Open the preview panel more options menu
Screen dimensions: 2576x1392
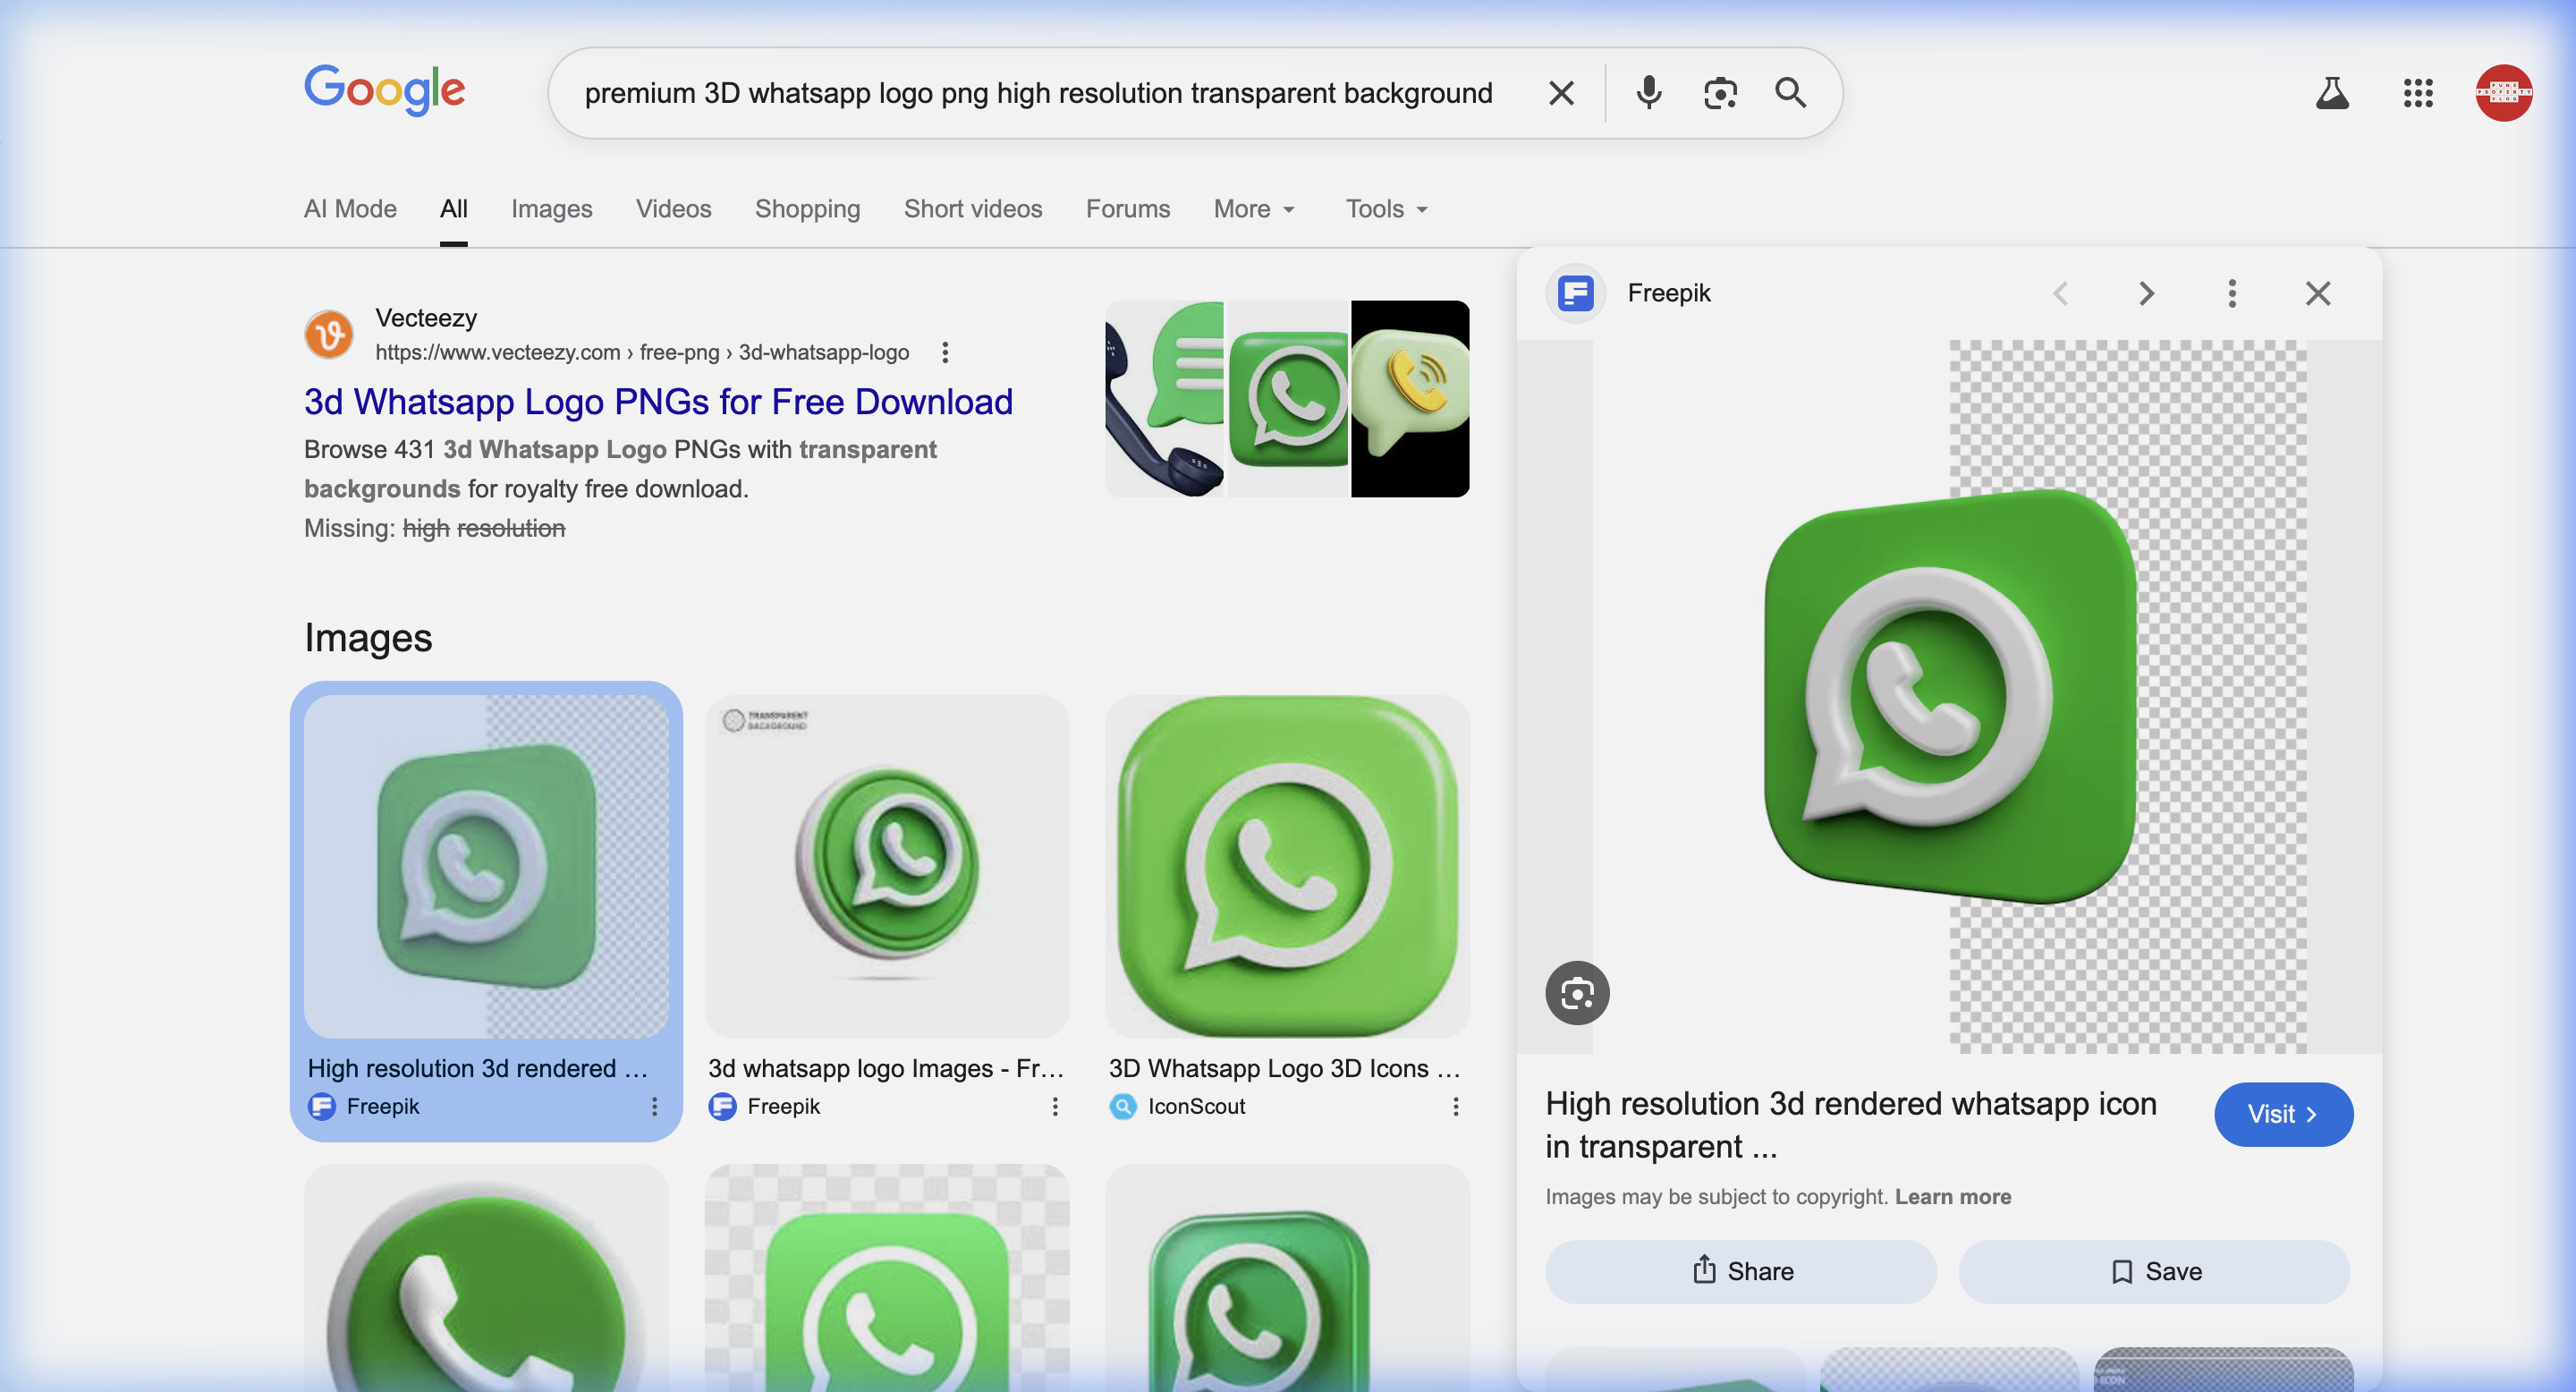pos(2232,293)
